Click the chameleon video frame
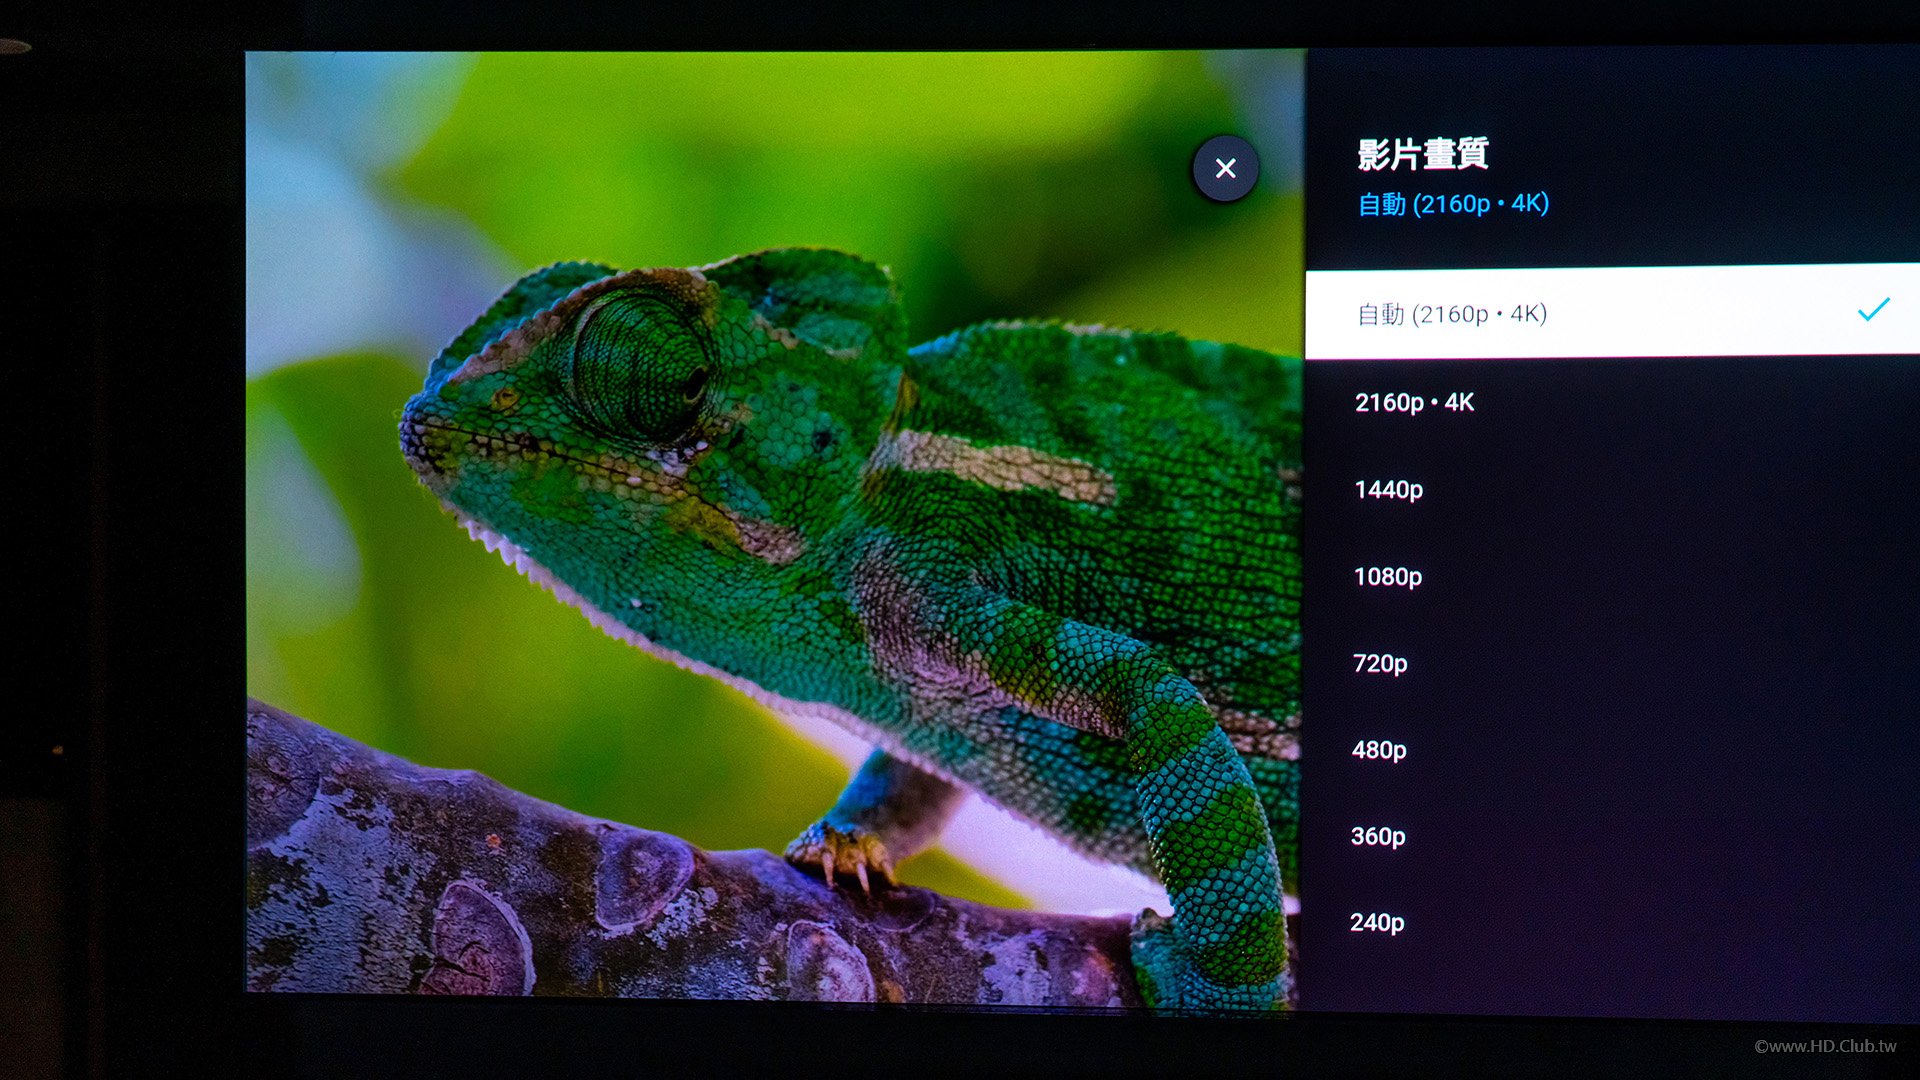The image size is (1920, 1080). coord(775,525)
